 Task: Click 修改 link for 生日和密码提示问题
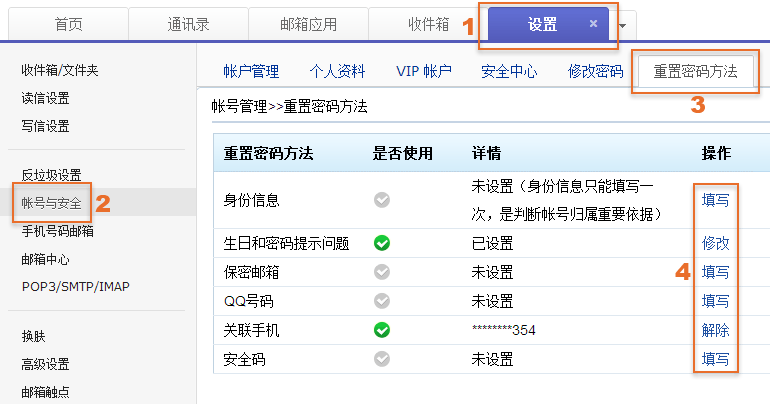click(715, 243)
